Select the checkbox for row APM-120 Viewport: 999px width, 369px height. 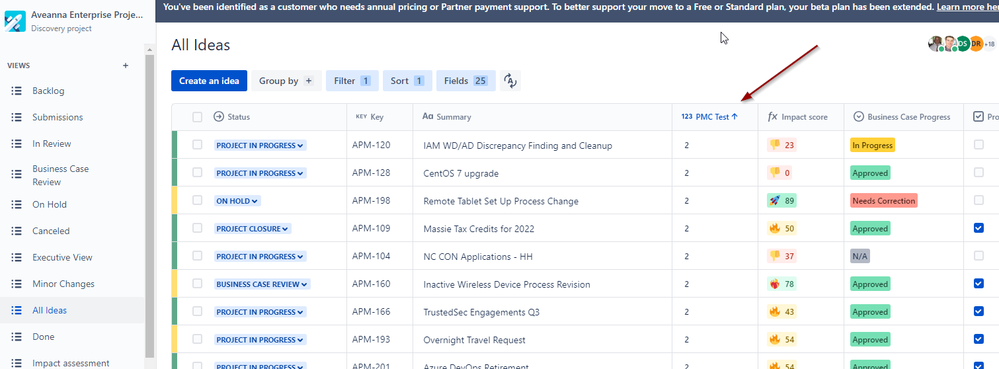198,145
